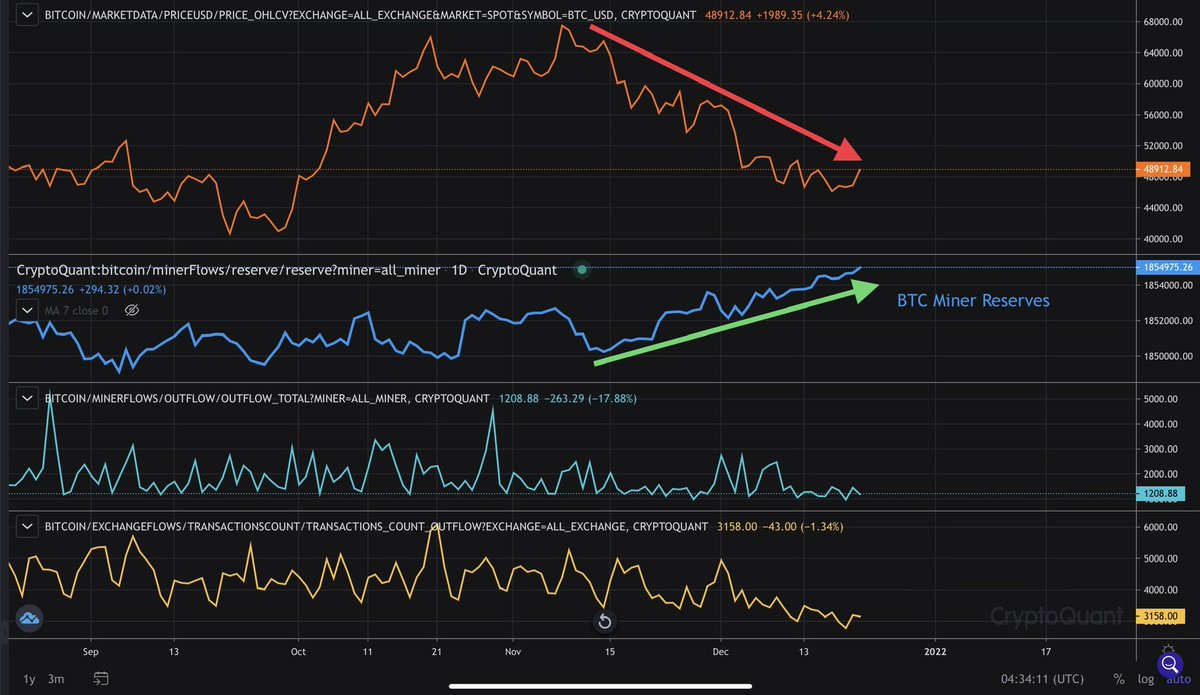Image resolution: width=1200 pixels, height=695 pixels.
Task: Expand the MA 7 close indicator chevron
Action: tap(28, 311)
